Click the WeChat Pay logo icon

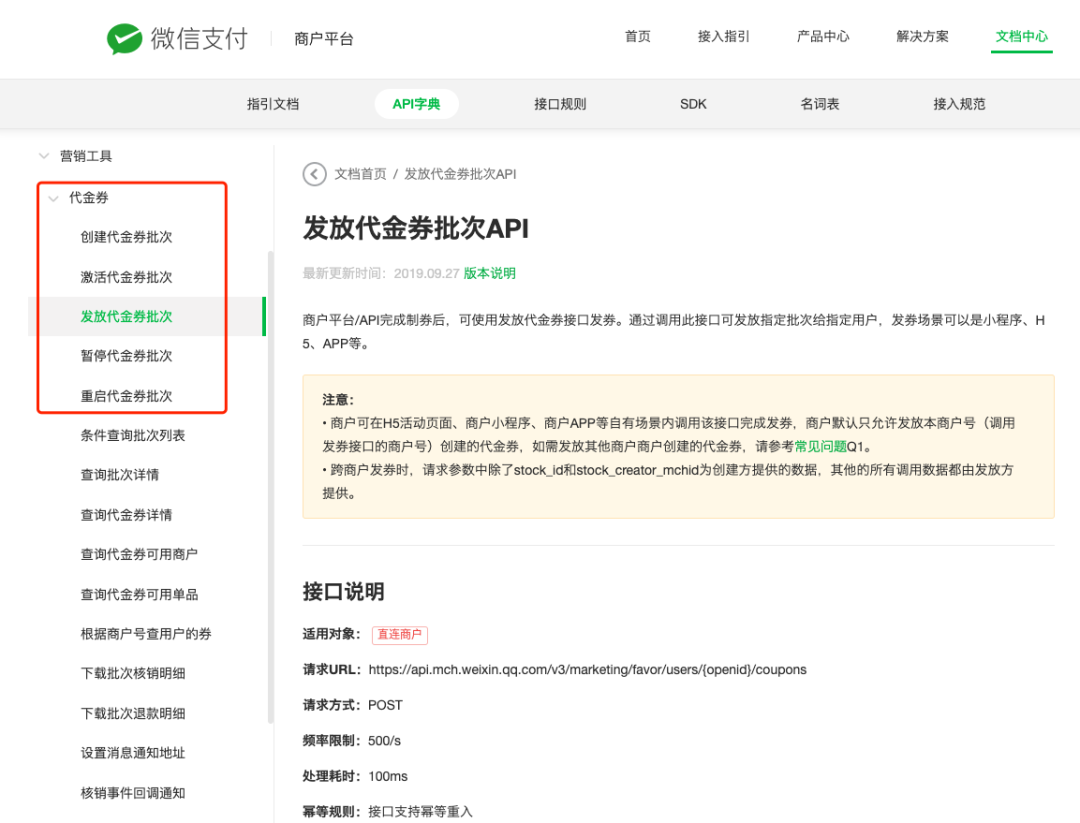[124, 39]
